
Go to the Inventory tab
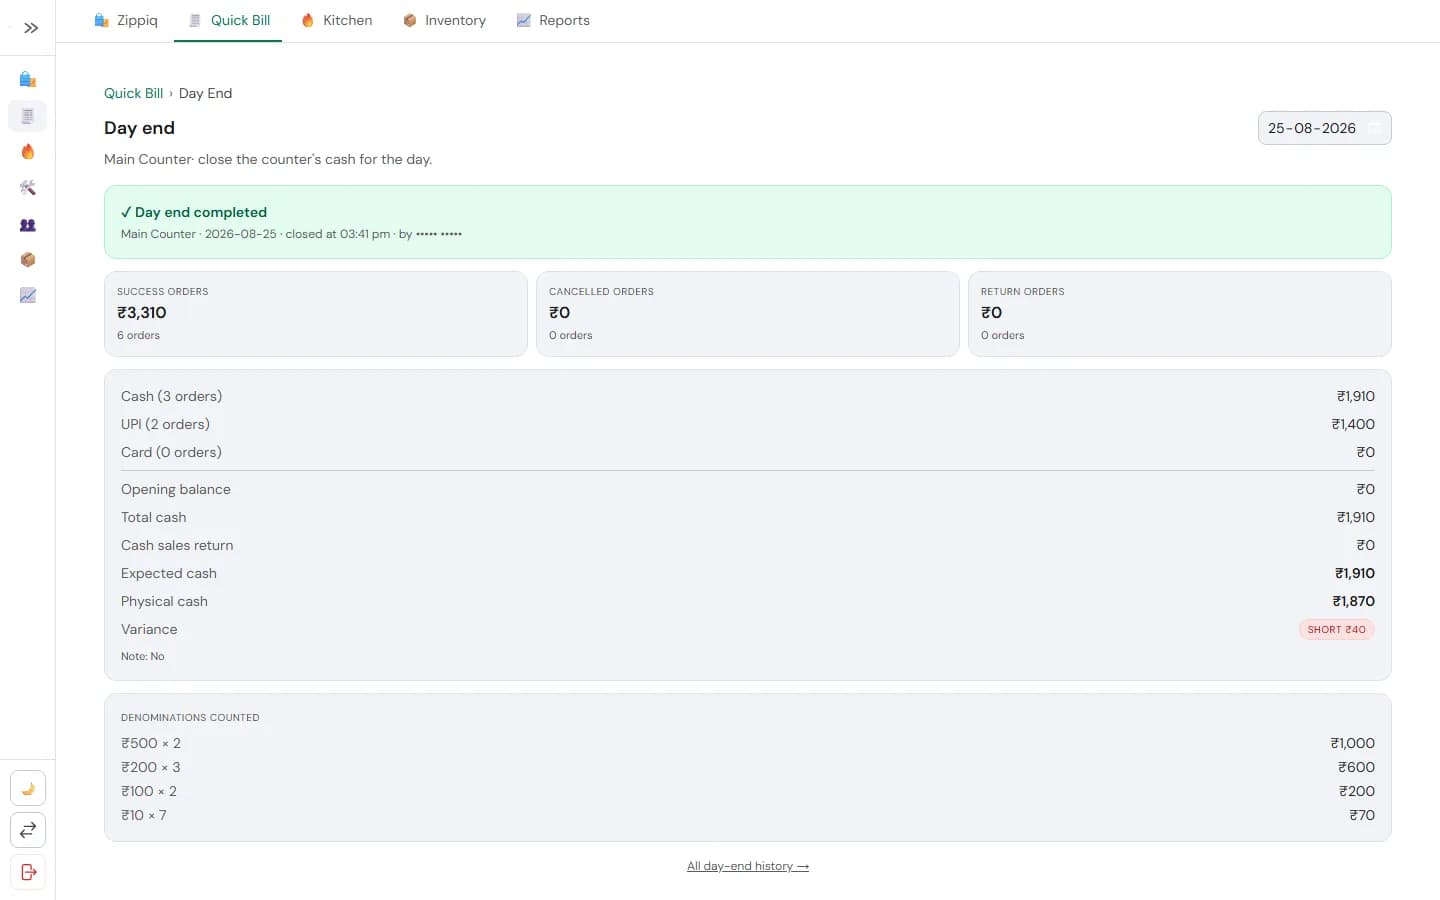(x=444, y=20)
